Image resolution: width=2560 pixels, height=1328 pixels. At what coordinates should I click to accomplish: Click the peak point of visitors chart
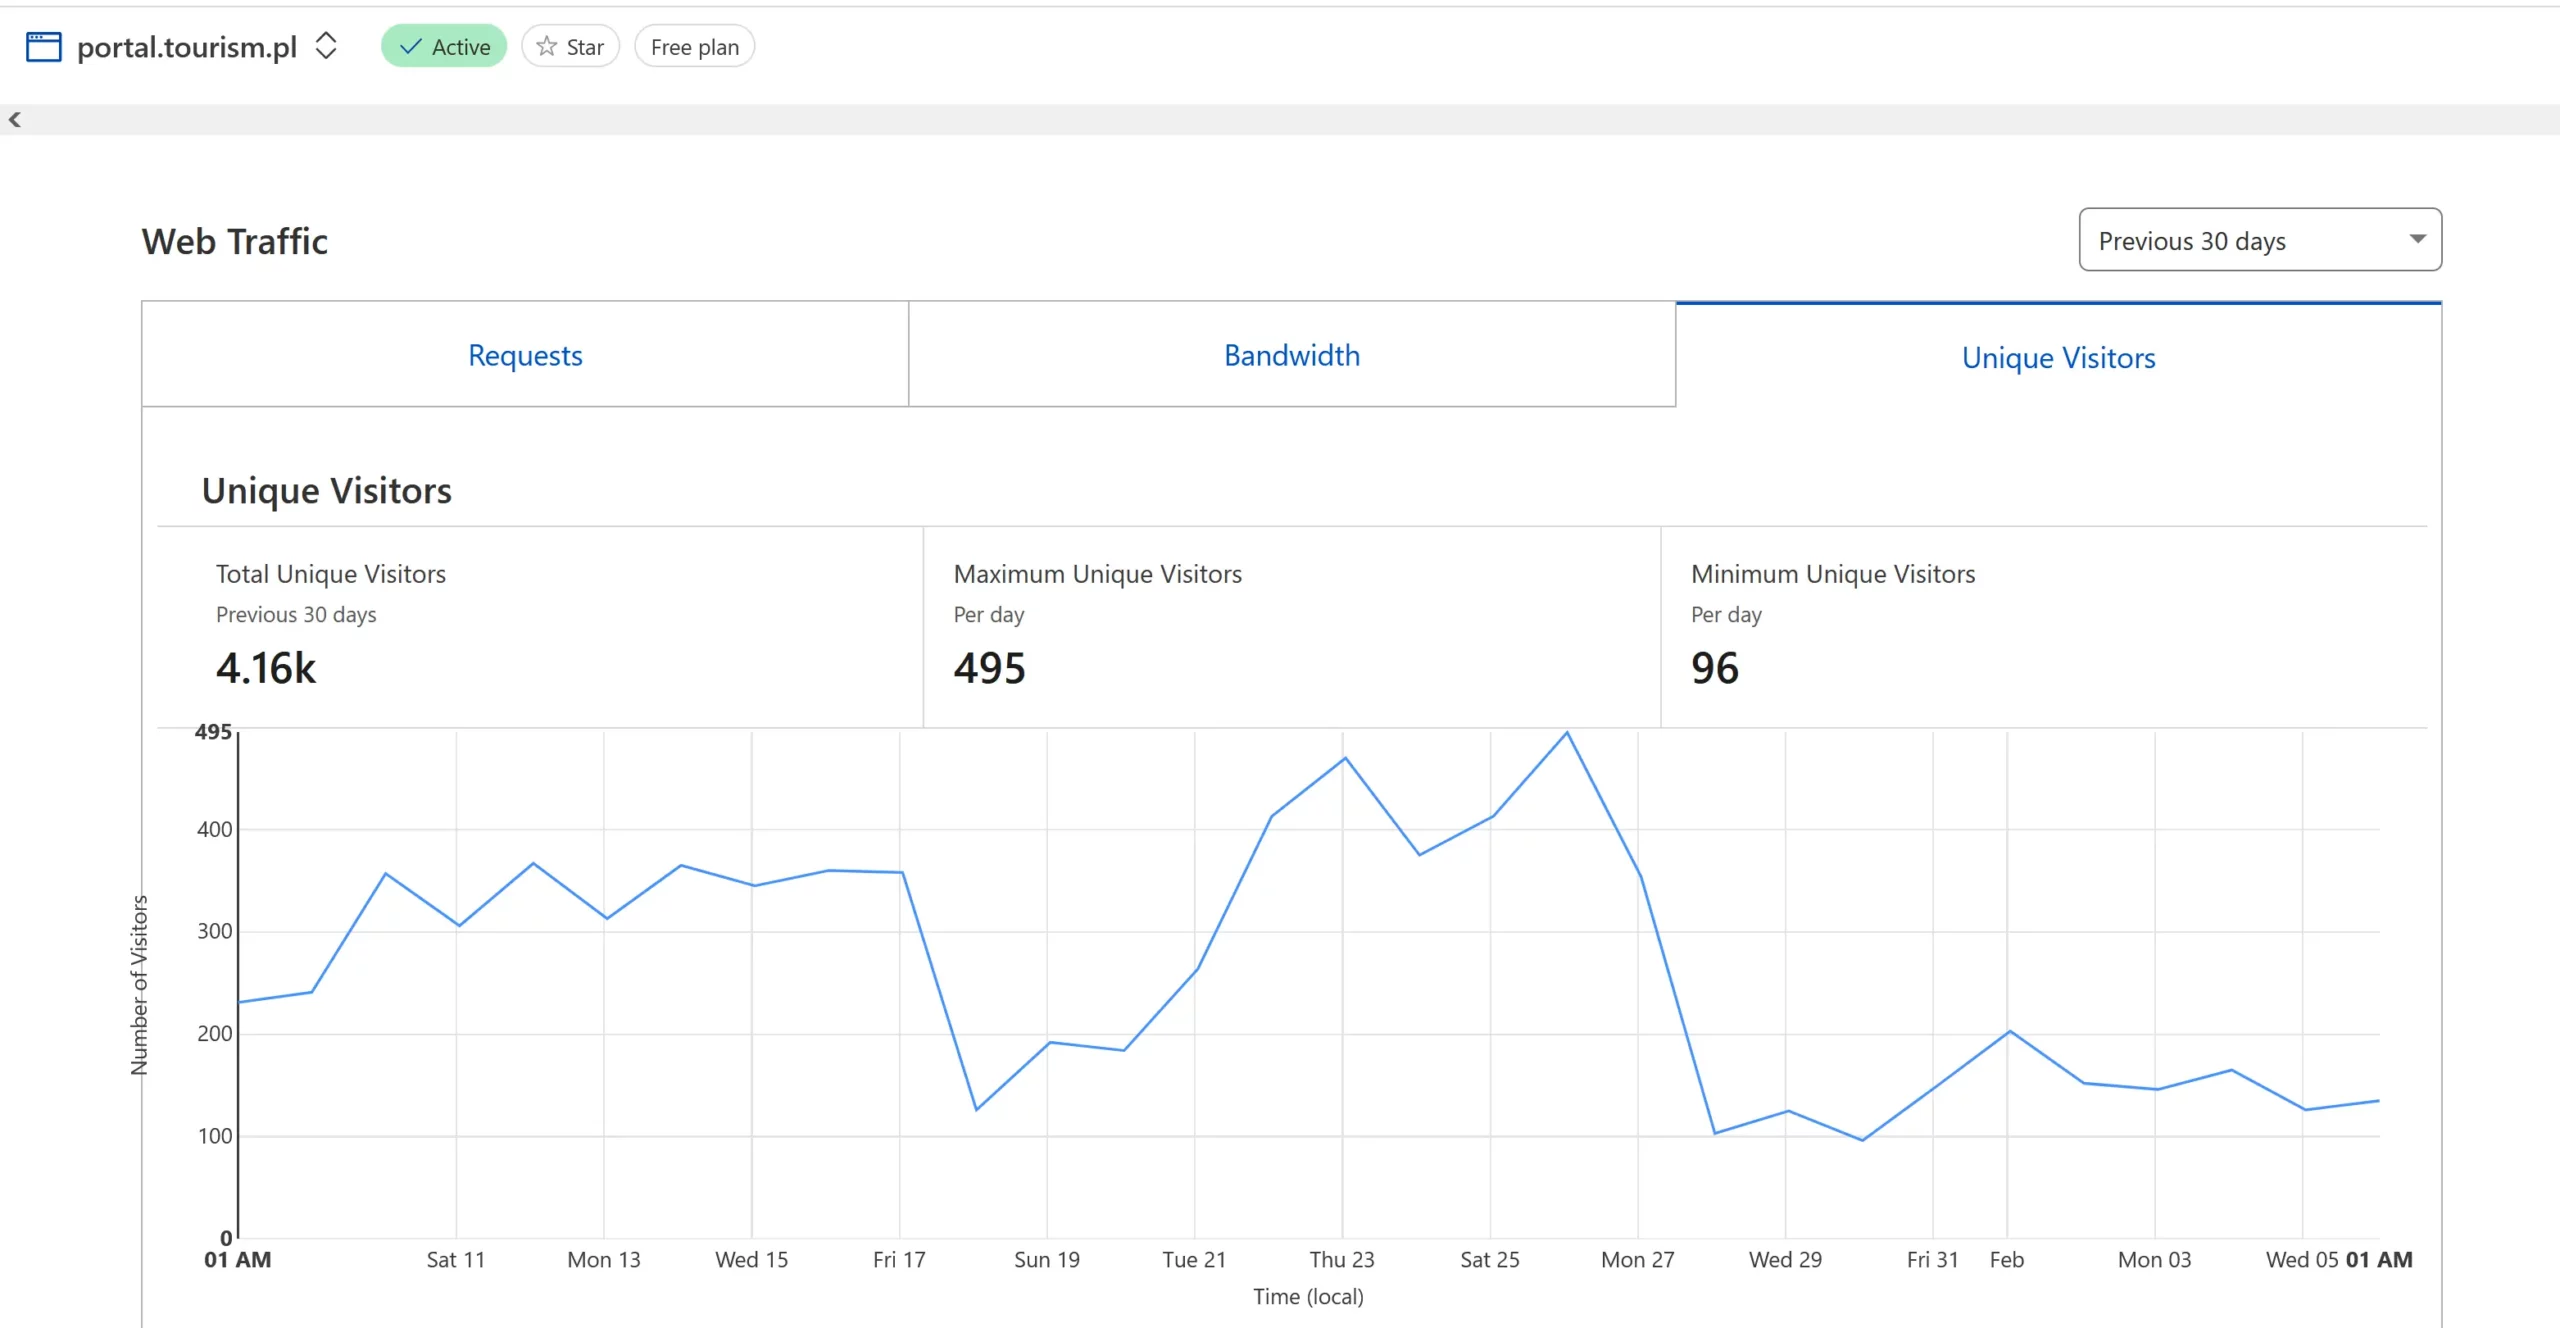[1566, 733]
